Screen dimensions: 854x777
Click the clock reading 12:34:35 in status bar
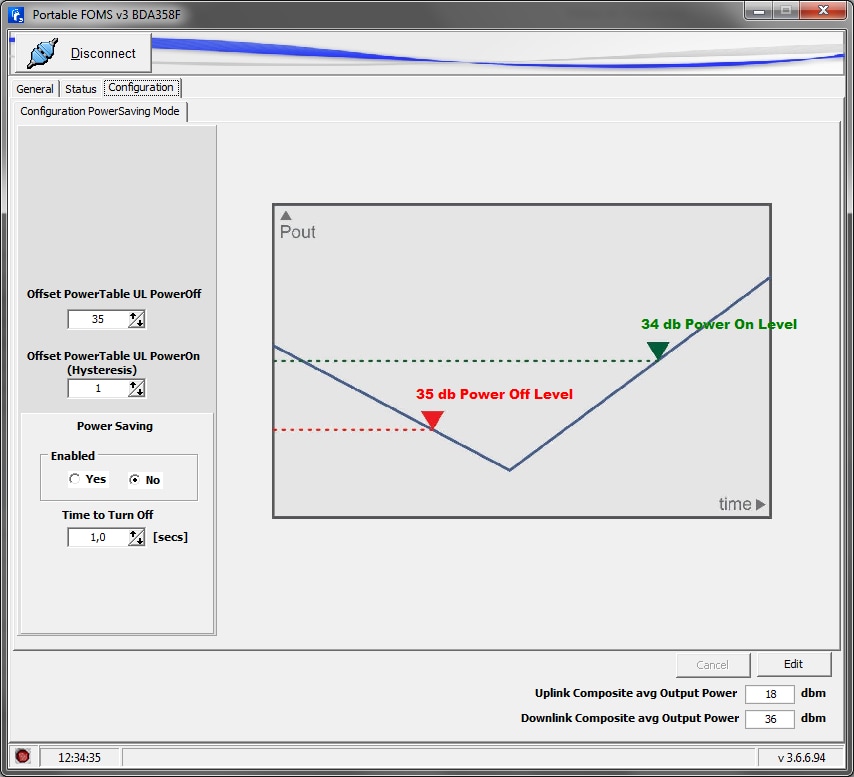coord(80,757)
